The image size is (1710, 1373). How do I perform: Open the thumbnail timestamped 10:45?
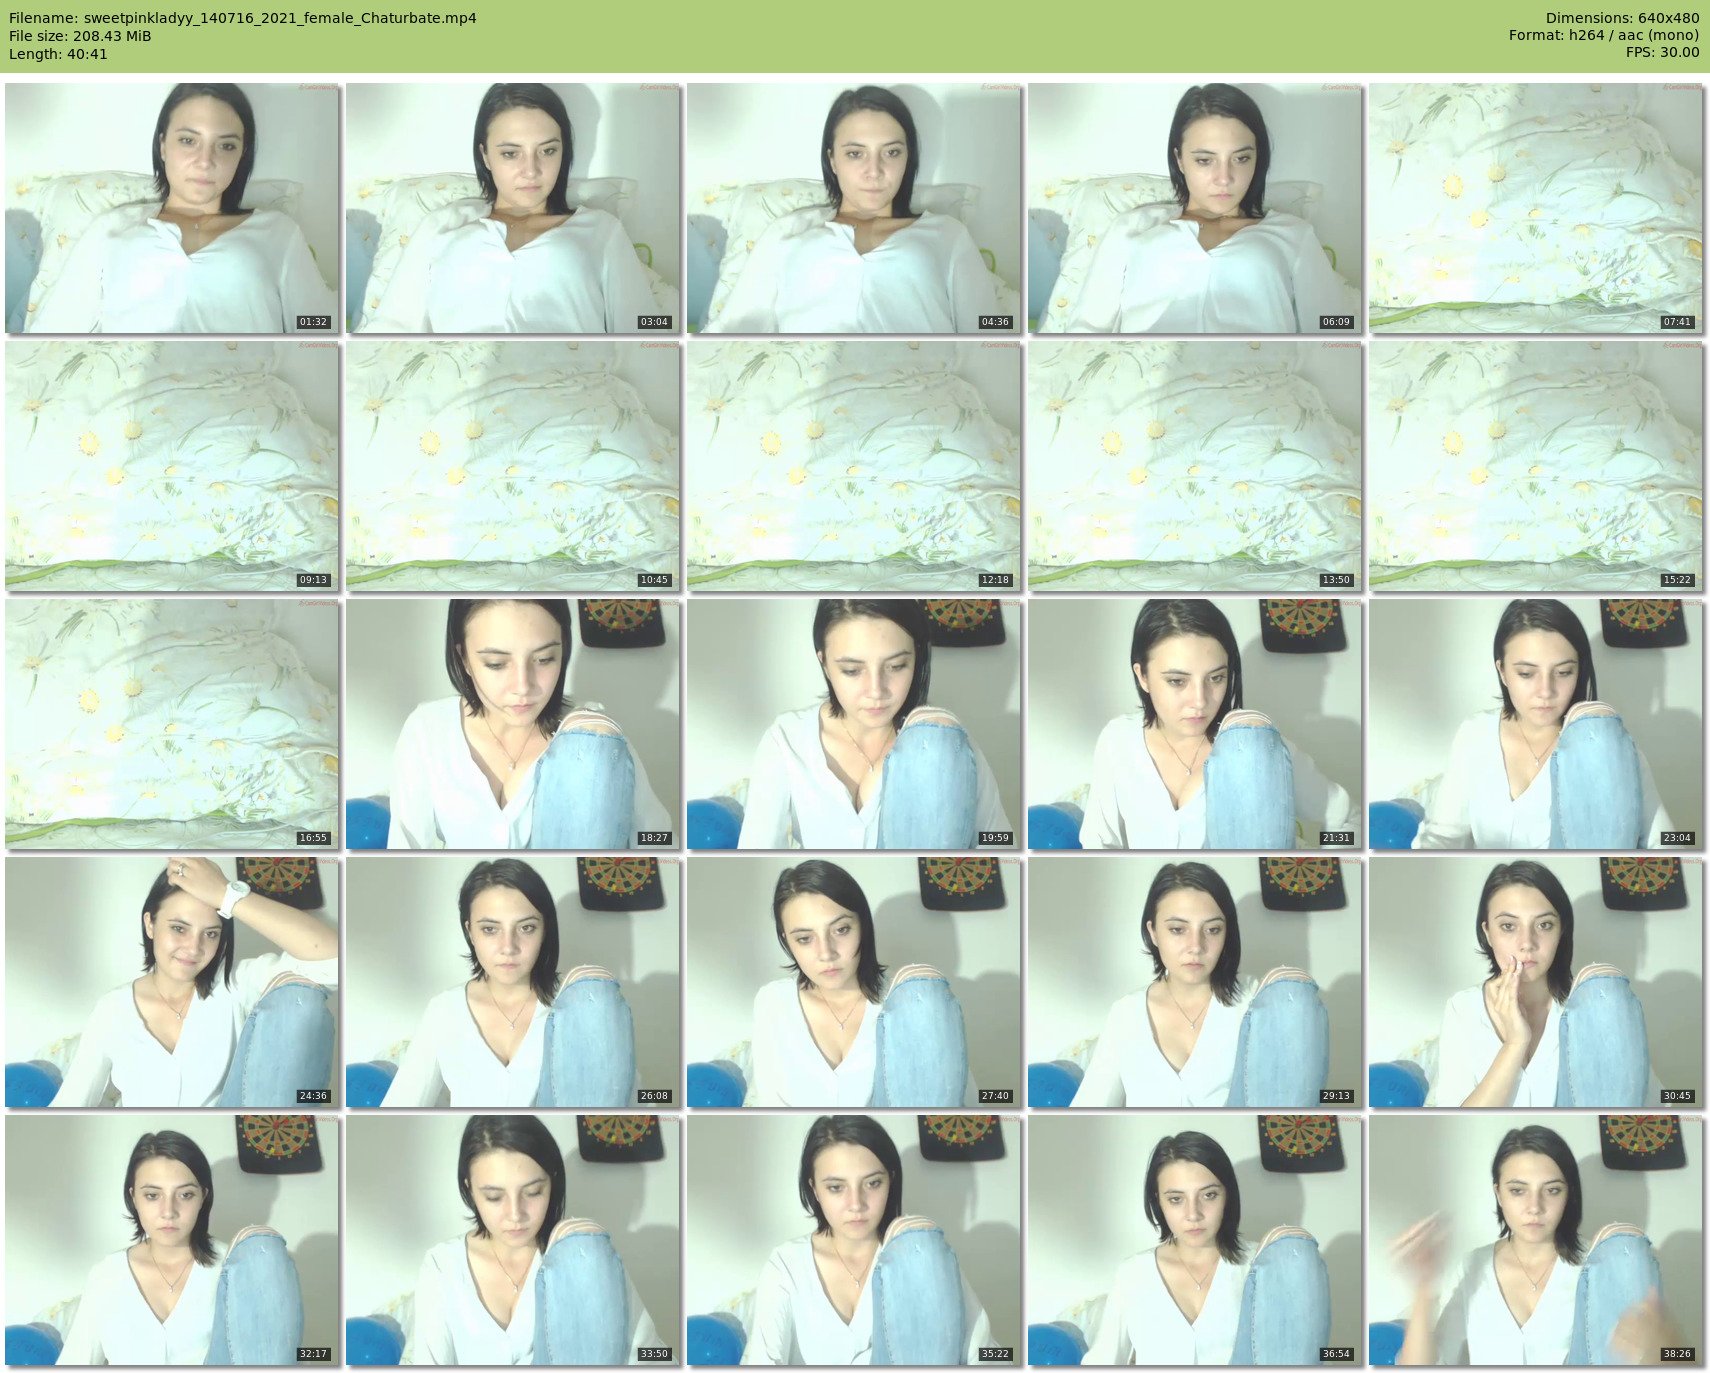(513, 466)
